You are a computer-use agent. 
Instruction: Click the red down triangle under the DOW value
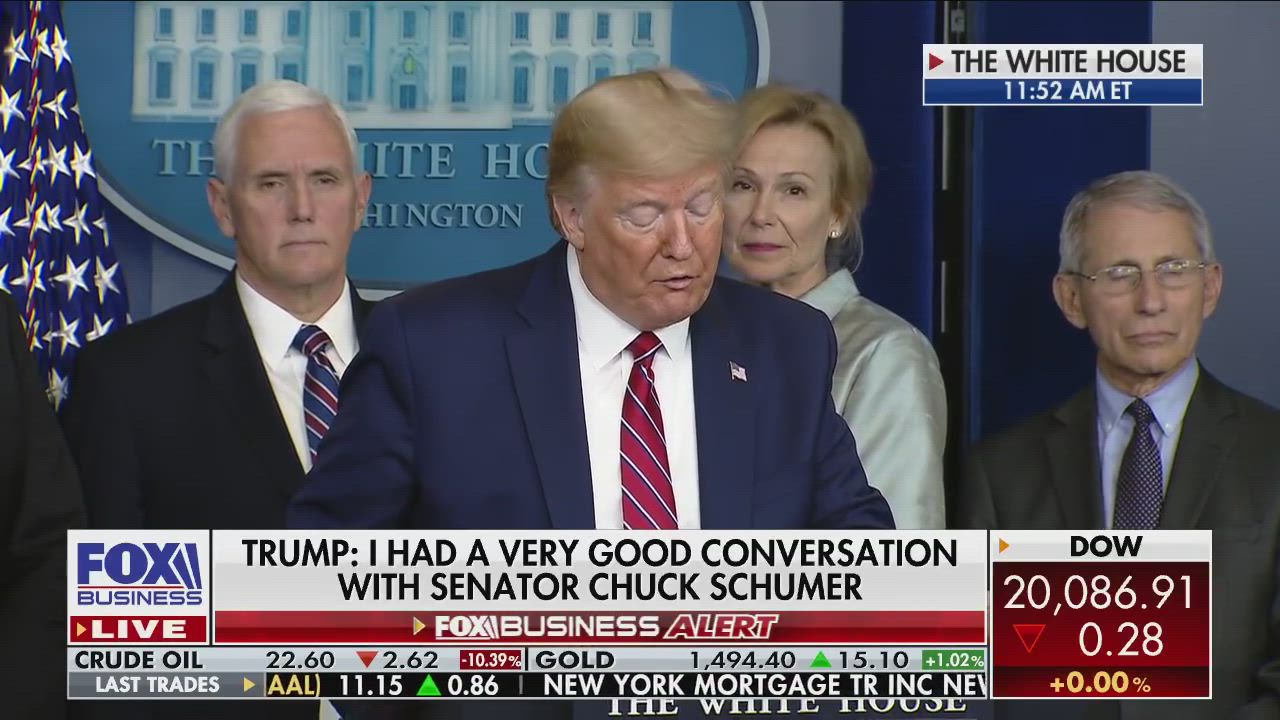click(x=1029, y=639)
